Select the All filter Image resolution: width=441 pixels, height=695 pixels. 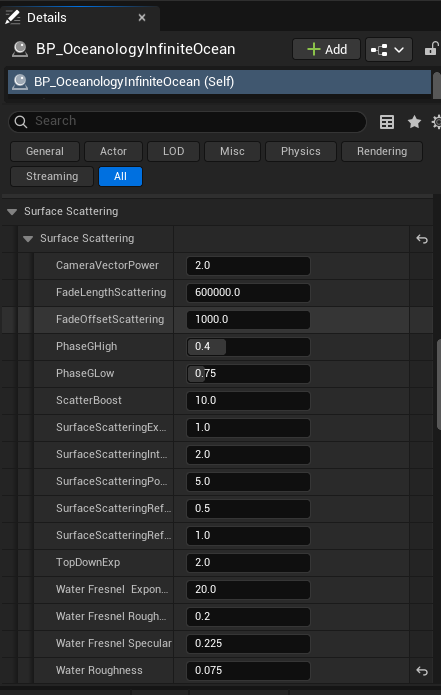[x=120, y=176]
